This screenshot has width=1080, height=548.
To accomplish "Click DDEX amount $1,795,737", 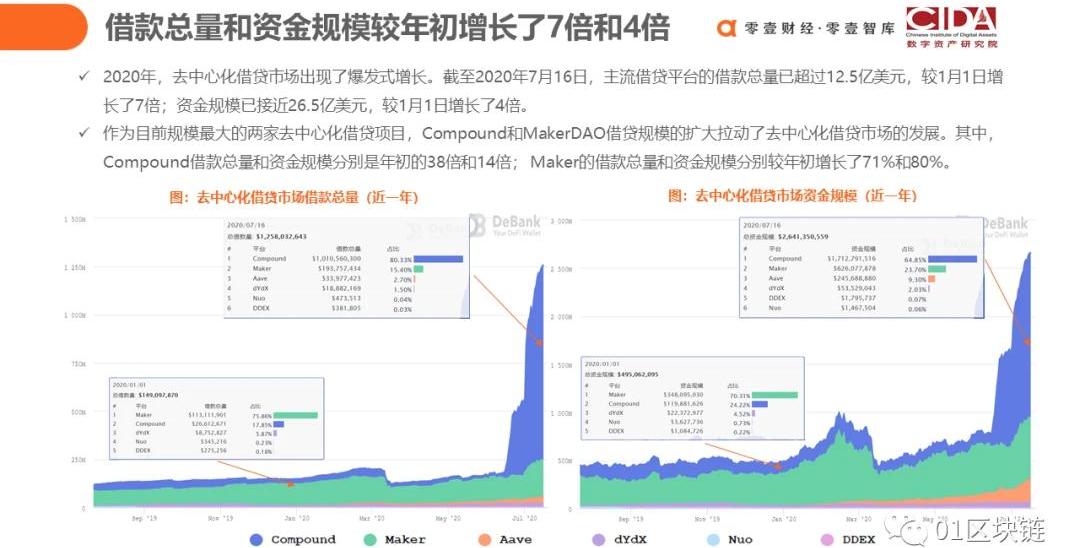I will point(858,299).
